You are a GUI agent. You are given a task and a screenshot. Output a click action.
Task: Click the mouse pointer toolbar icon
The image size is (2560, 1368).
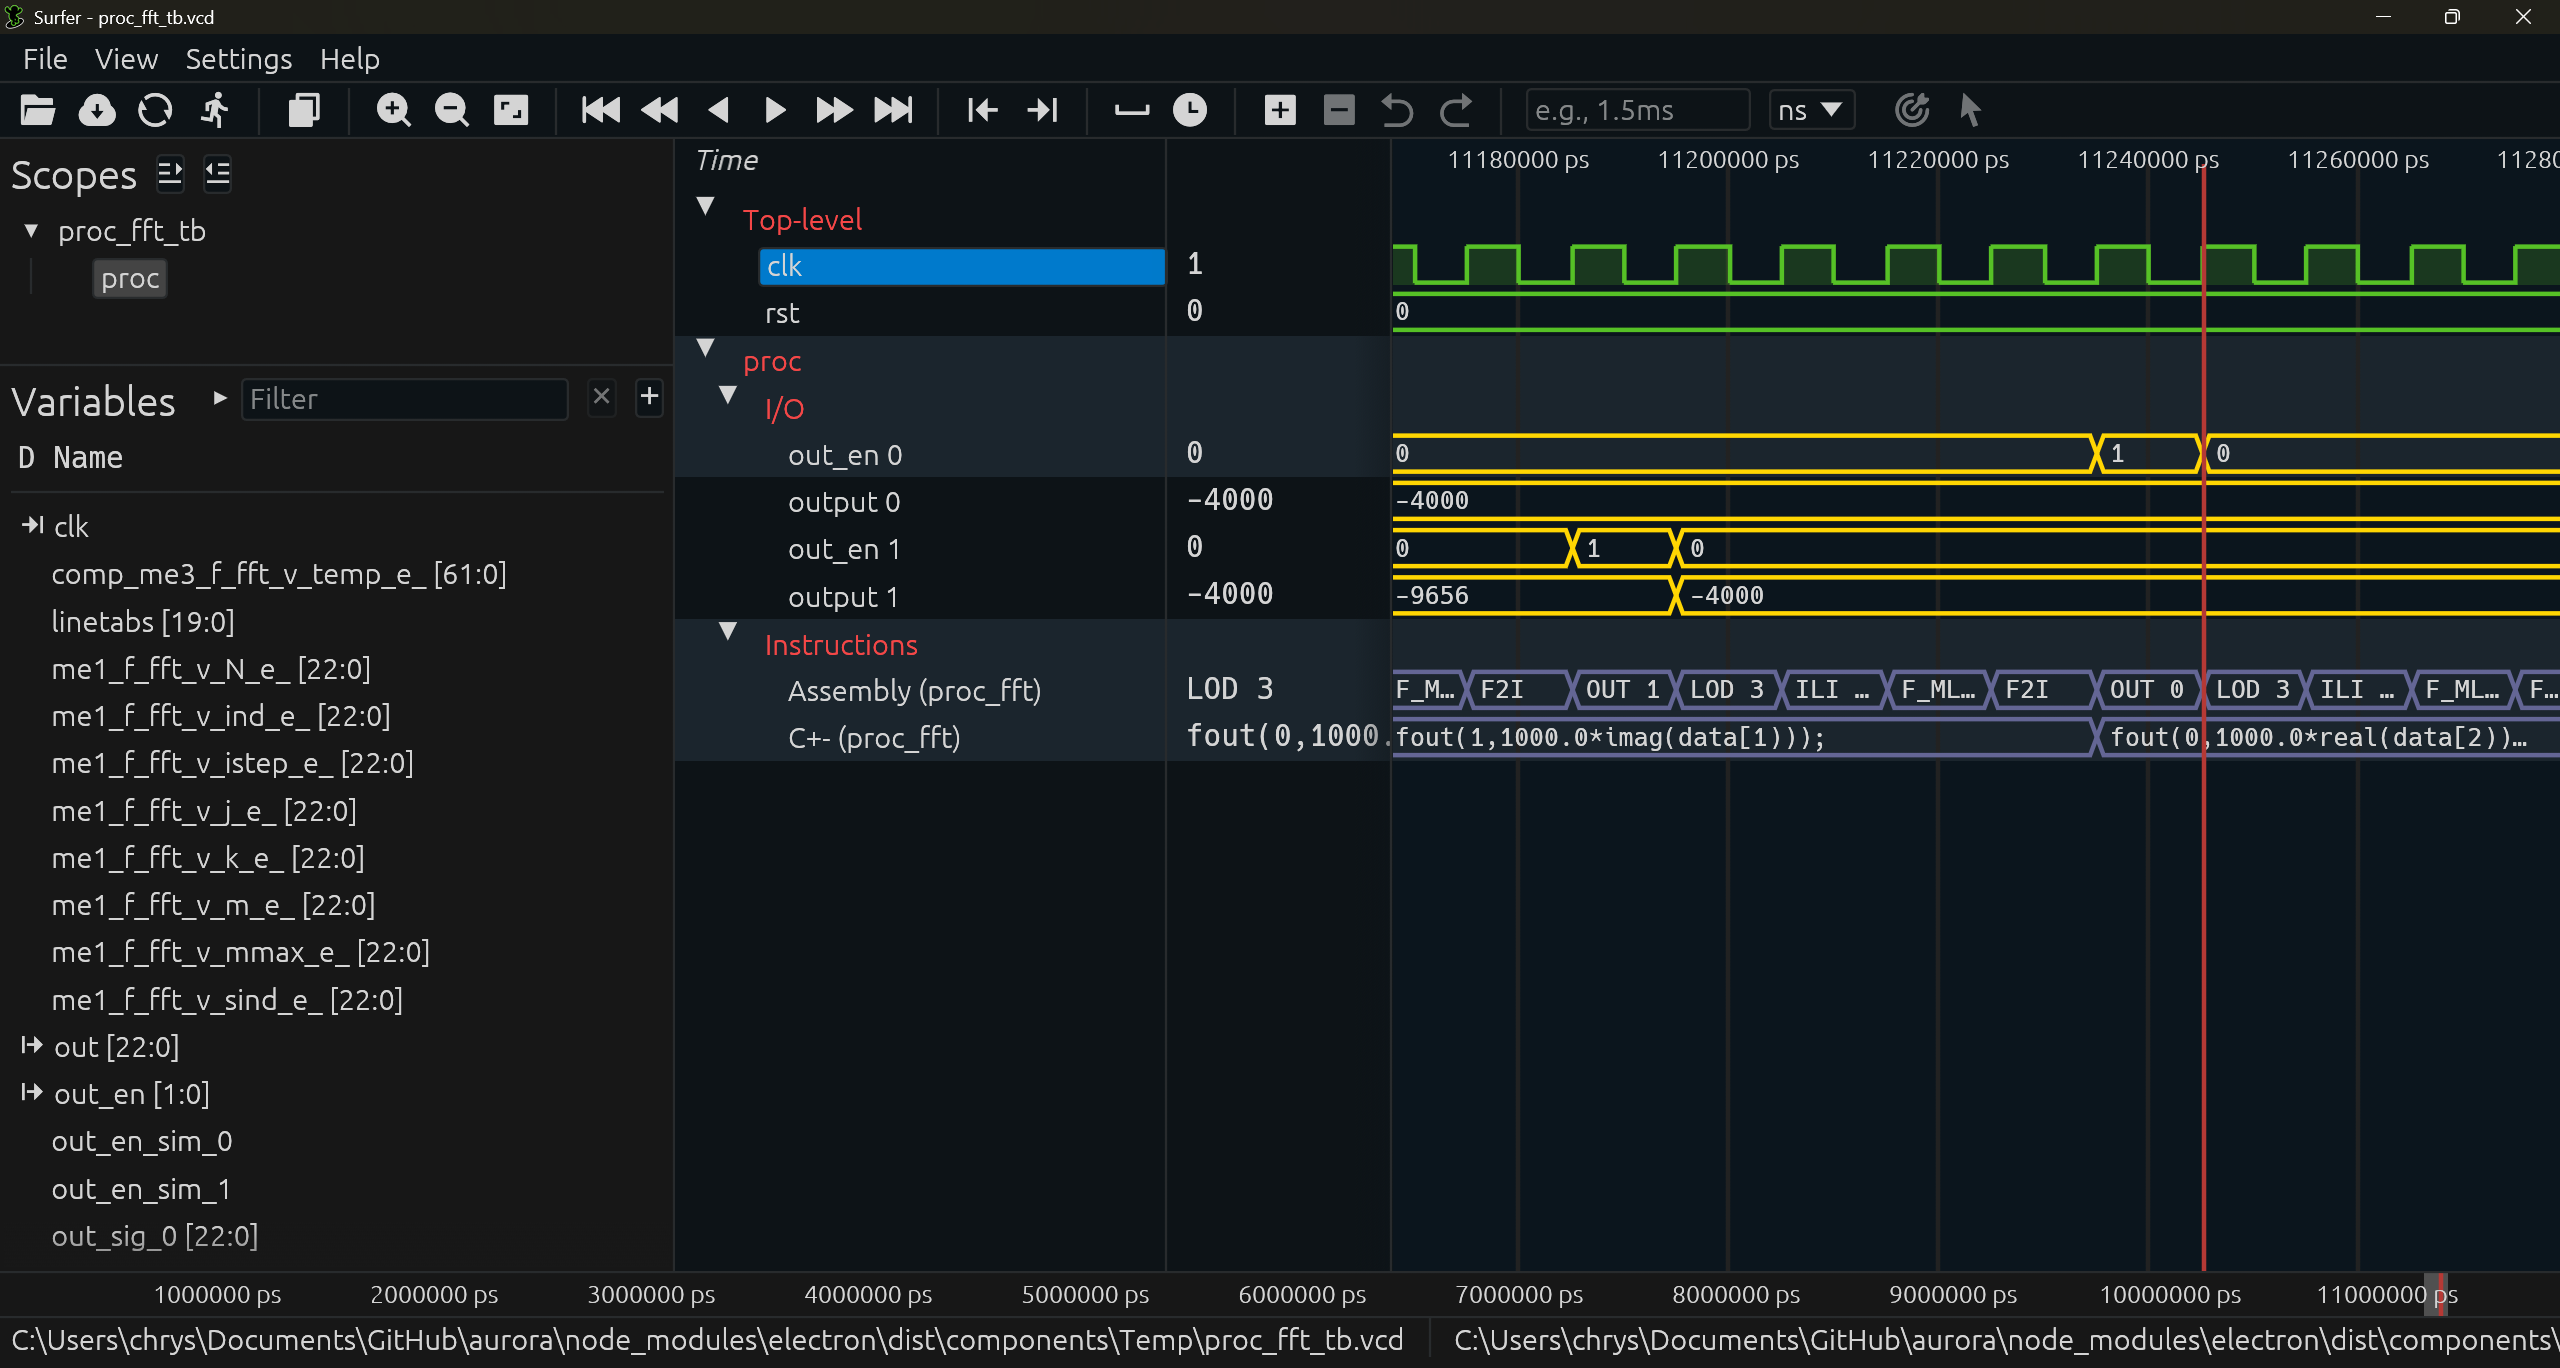click(1970, 110)
